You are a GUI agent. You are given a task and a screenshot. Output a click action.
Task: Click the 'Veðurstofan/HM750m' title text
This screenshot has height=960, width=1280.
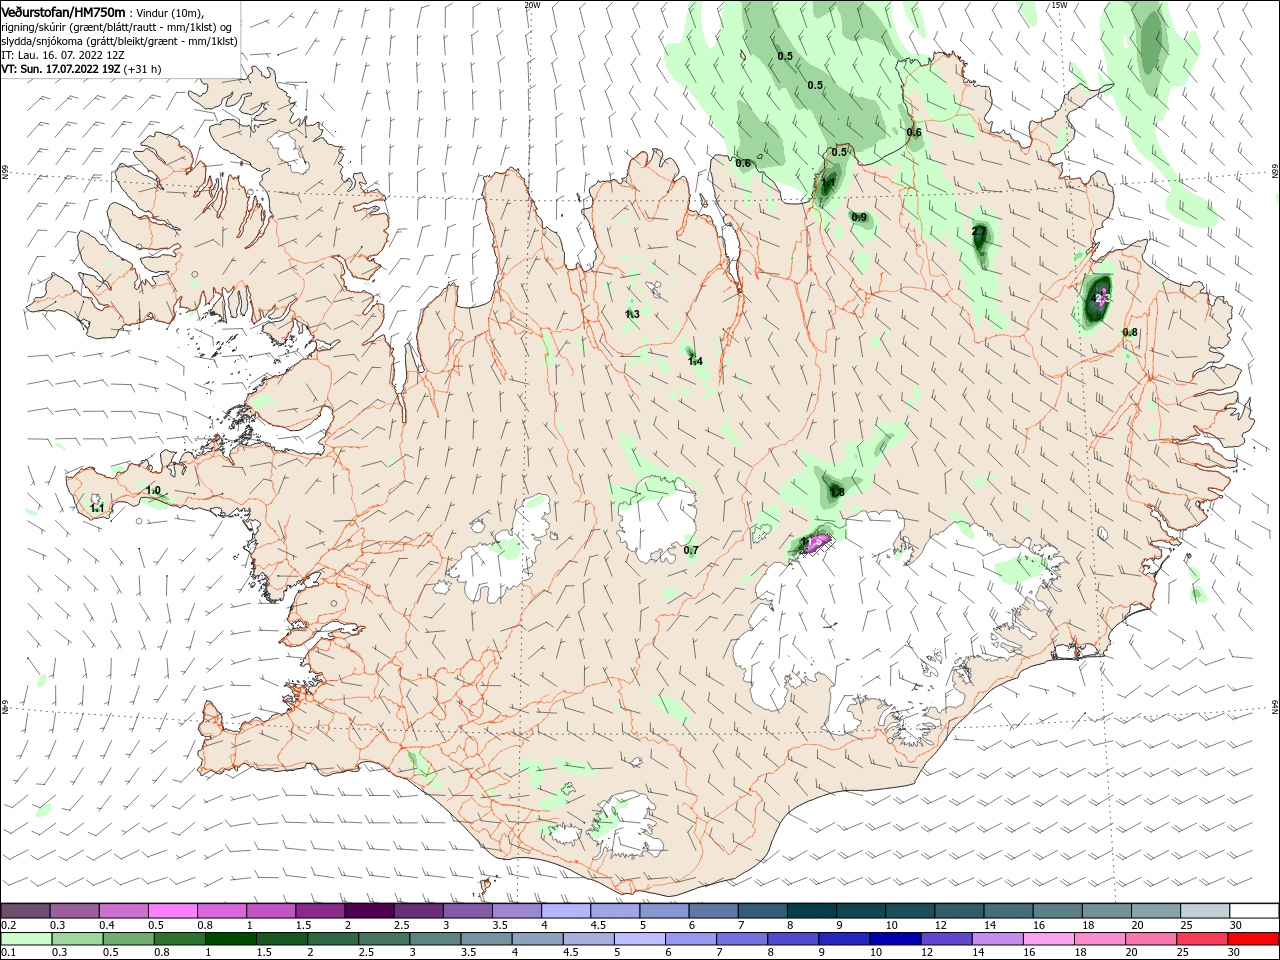[63, 12]
